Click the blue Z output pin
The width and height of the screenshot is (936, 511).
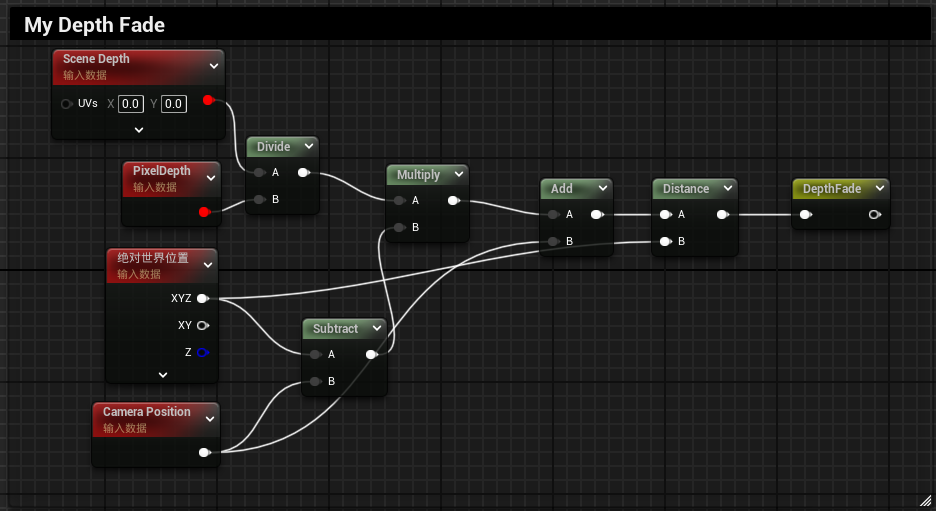coord(203,352)
